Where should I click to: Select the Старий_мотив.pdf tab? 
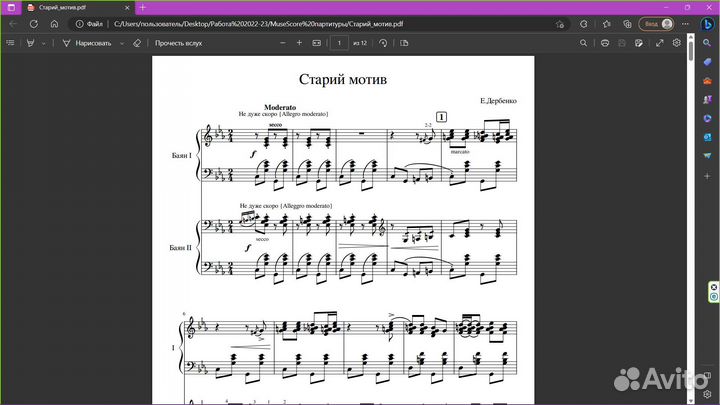(x=68, y=7)
